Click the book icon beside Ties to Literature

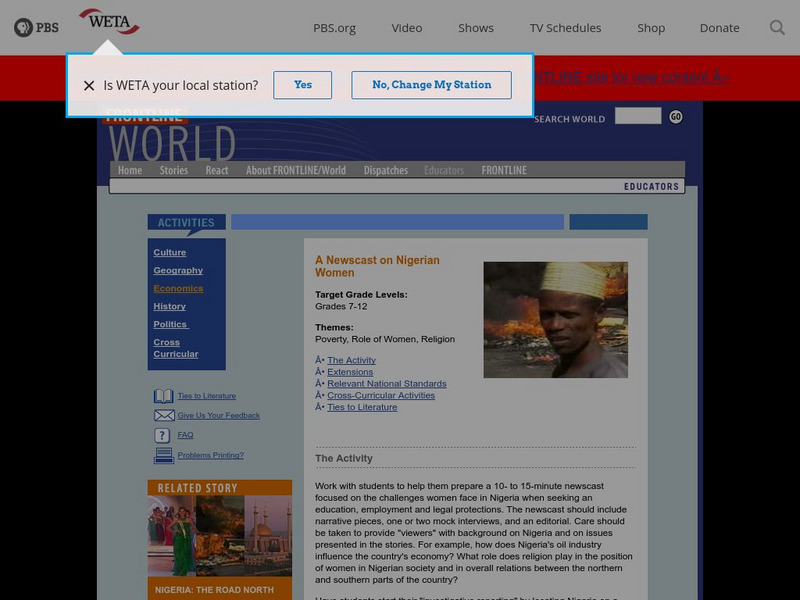[x=163, y=396]
